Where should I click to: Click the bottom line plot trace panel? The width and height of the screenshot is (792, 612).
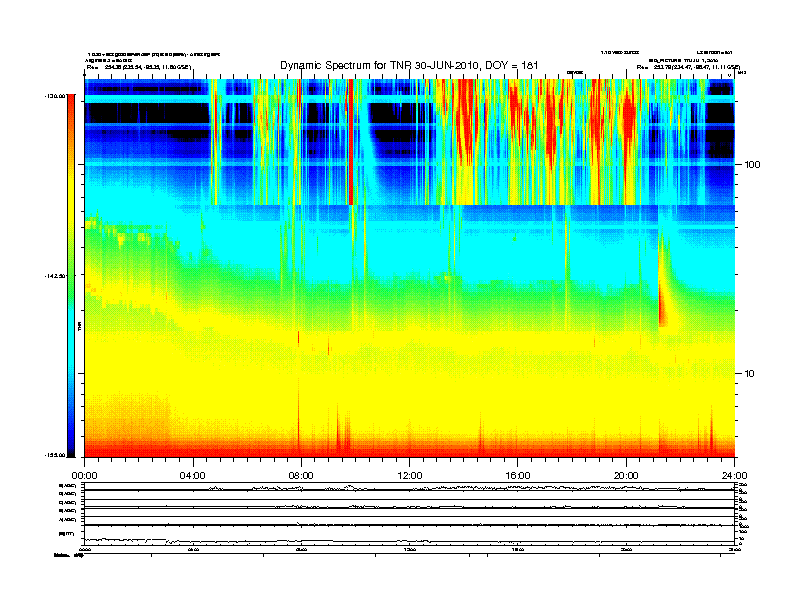pyautogui.click(x=409, y=534)
